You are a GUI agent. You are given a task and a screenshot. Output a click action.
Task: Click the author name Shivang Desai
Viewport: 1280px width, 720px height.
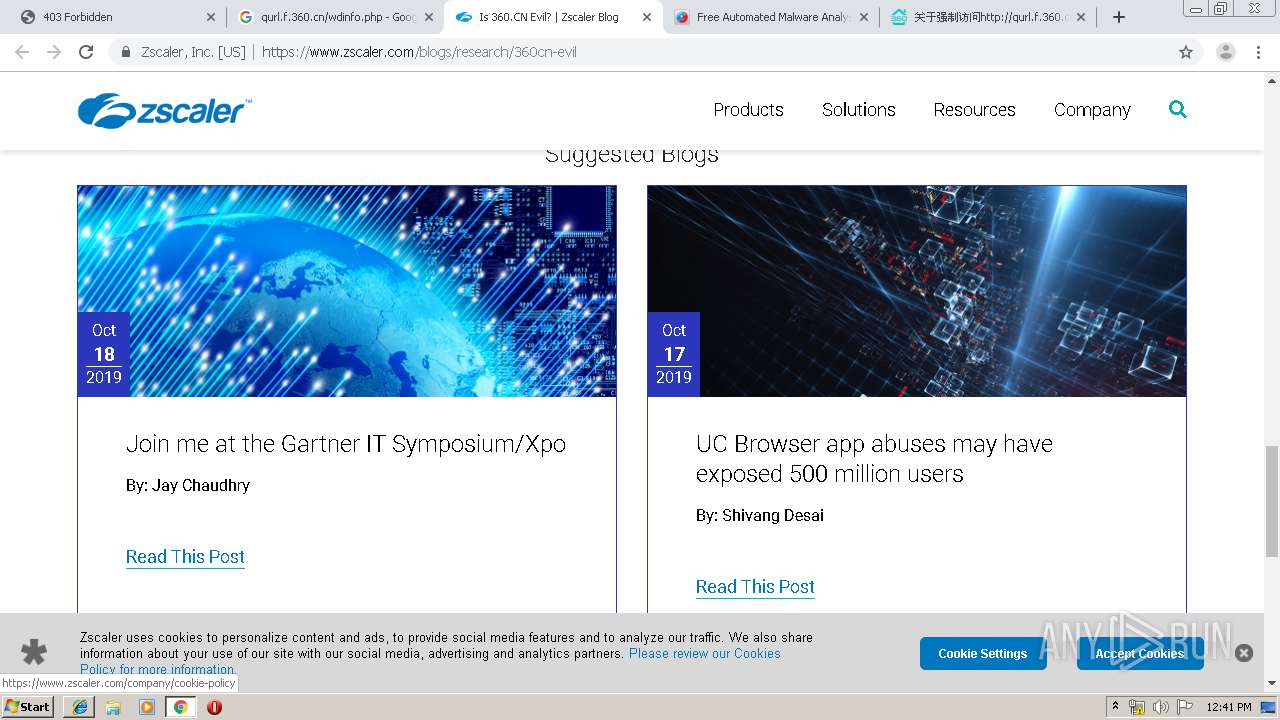pyautogui.click(x=773, y=516)
